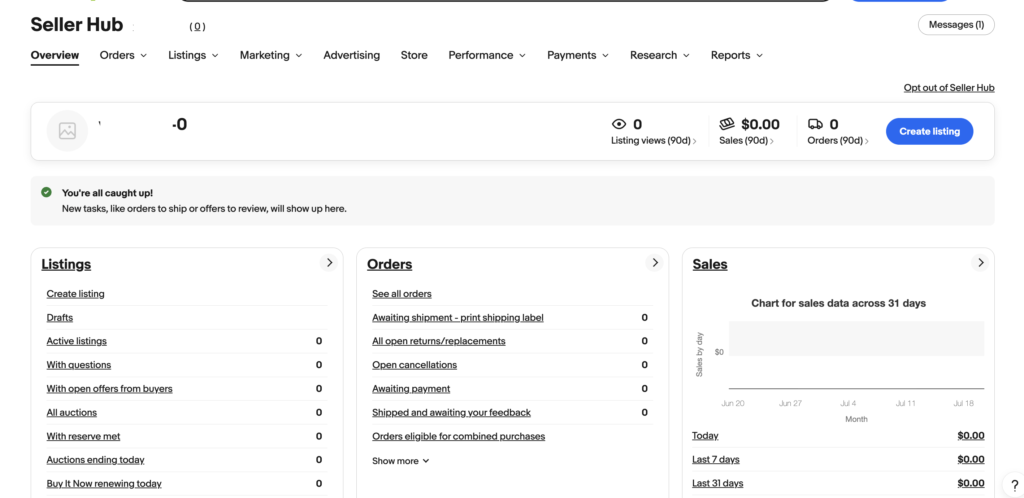Open Active listings link
Viewport: 1024px width, 498px height.
coord(76,341)
